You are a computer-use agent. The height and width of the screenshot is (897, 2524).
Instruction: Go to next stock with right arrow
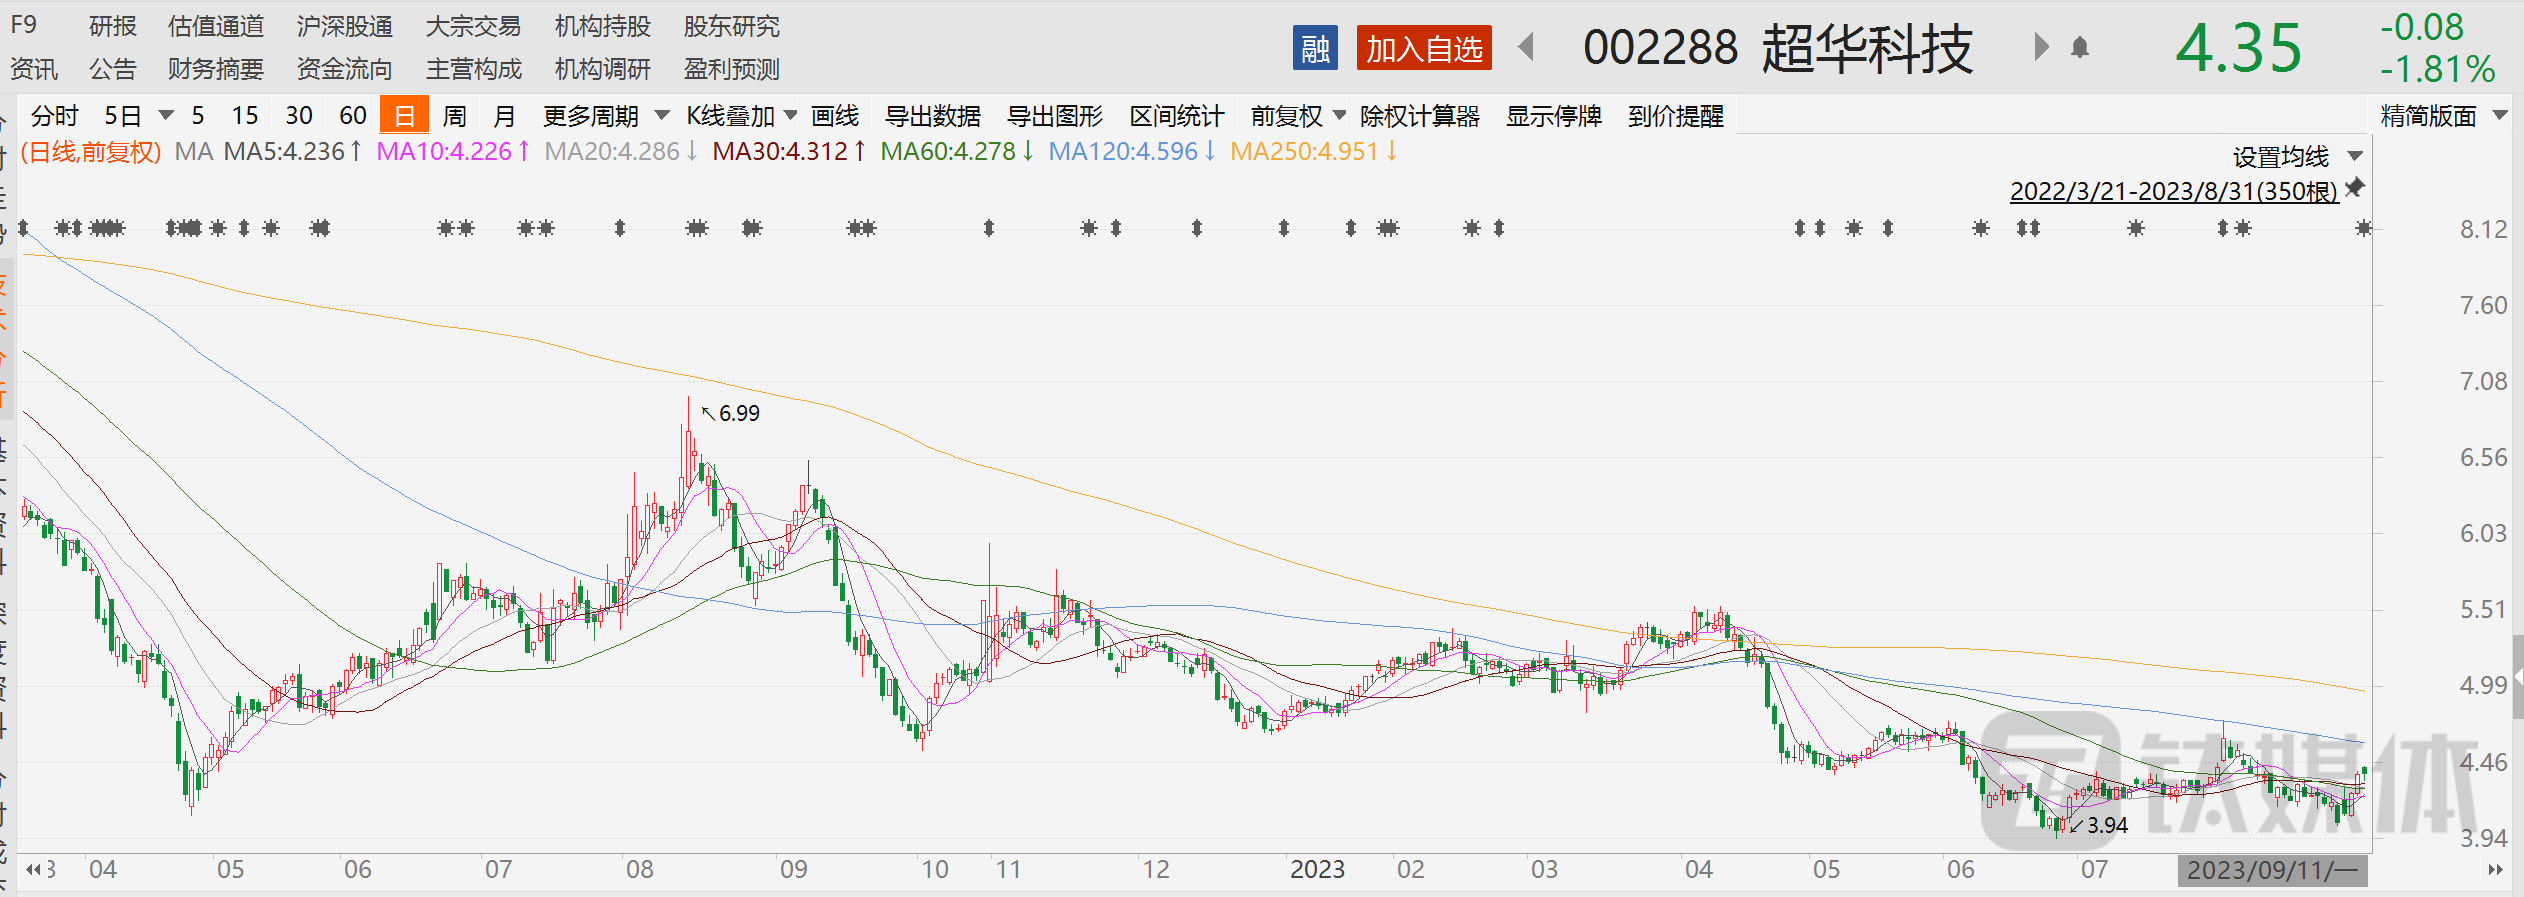2041,47
